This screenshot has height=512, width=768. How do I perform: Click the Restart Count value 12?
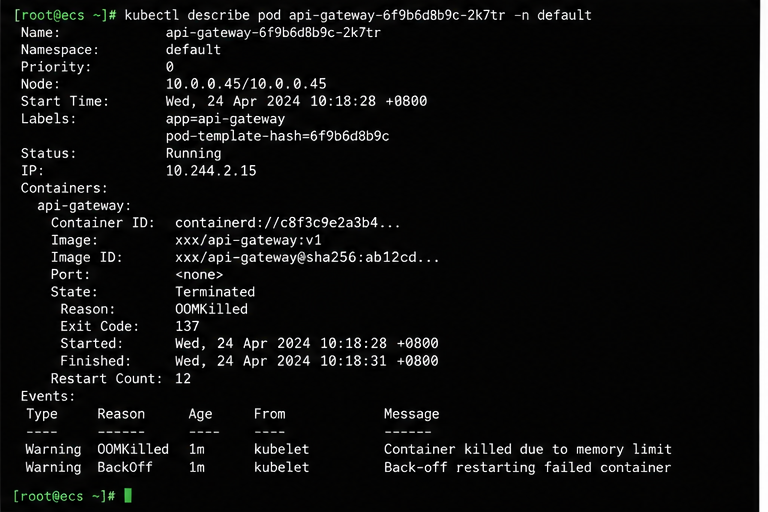click(183, 379)
